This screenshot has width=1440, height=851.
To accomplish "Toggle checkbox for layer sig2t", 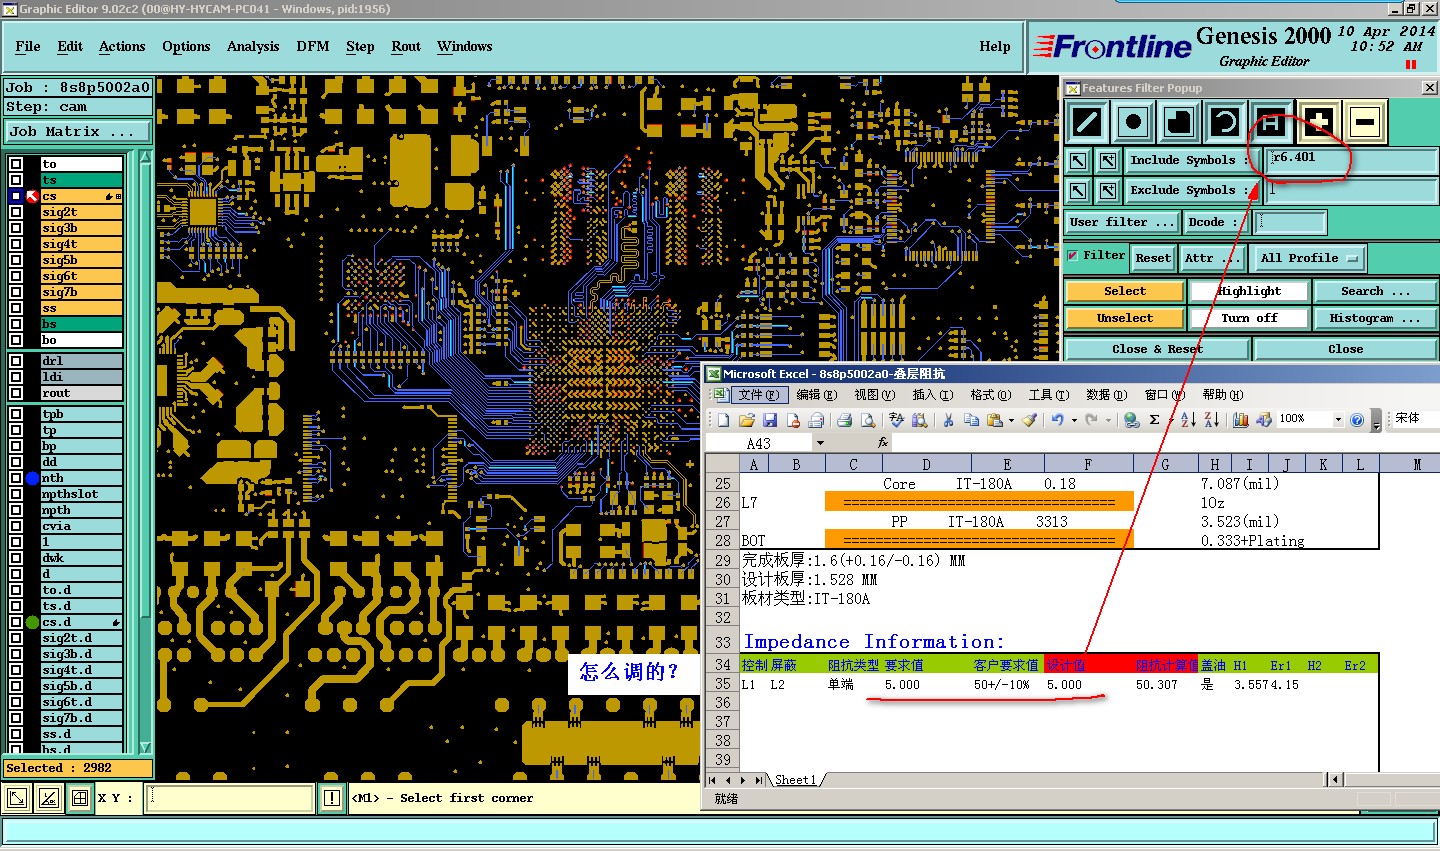I will [x=16, y=212].
